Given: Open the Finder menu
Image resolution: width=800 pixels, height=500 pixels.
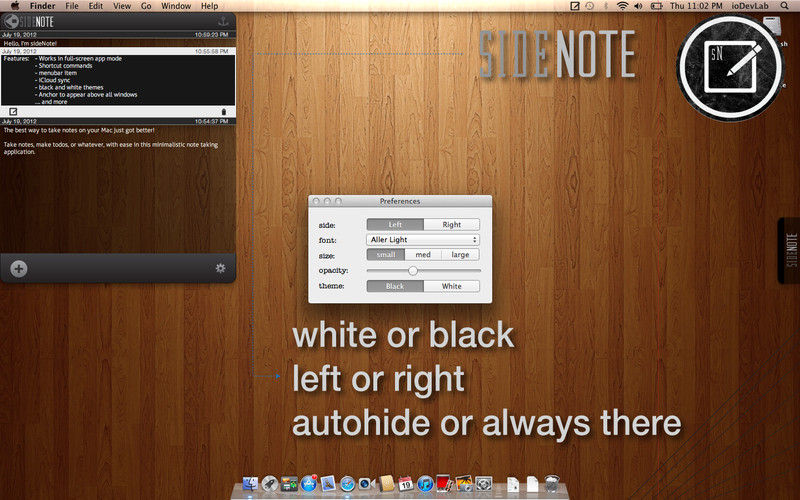Looking at the screenshot, I should [x=42, y=6].
